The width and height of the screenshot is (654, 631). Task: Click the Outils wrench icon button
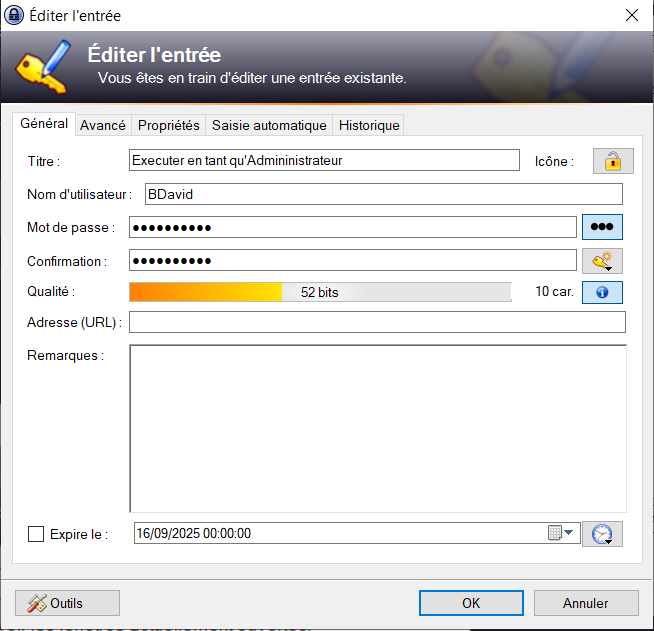[x=67, y=603]
